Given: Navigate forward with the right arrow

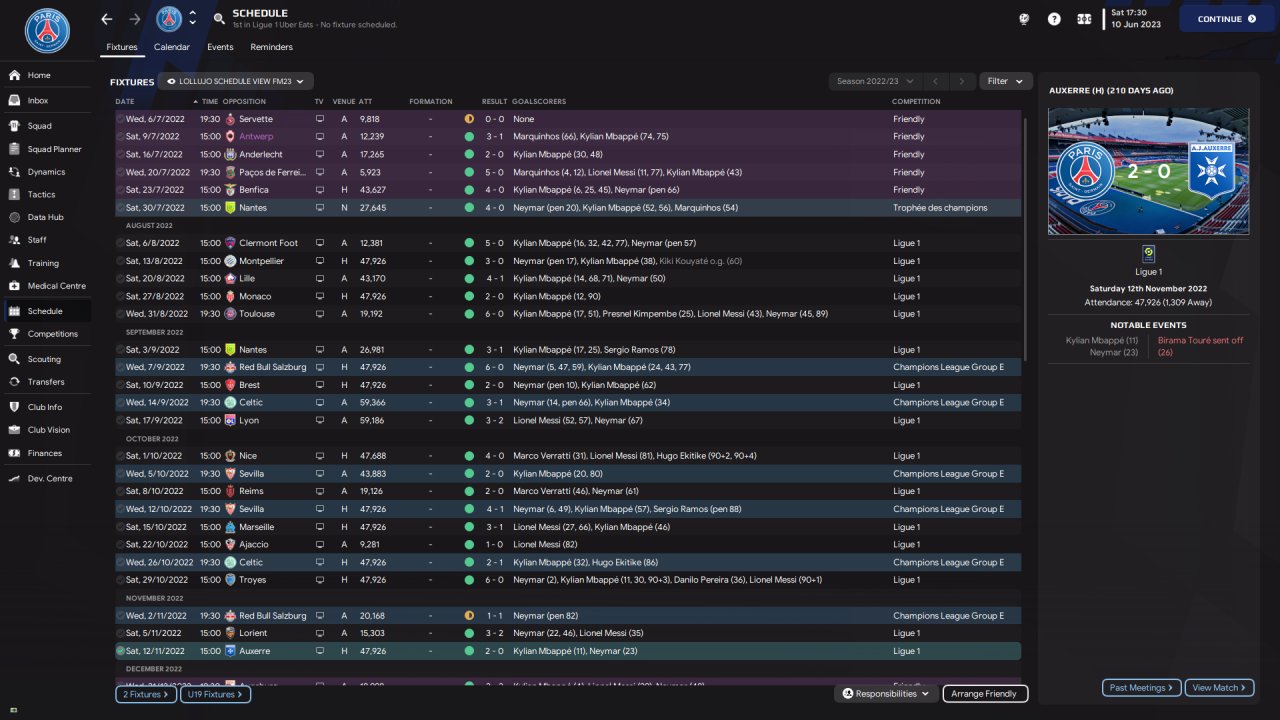Looking at the screenshot, I should pos(135,19).
